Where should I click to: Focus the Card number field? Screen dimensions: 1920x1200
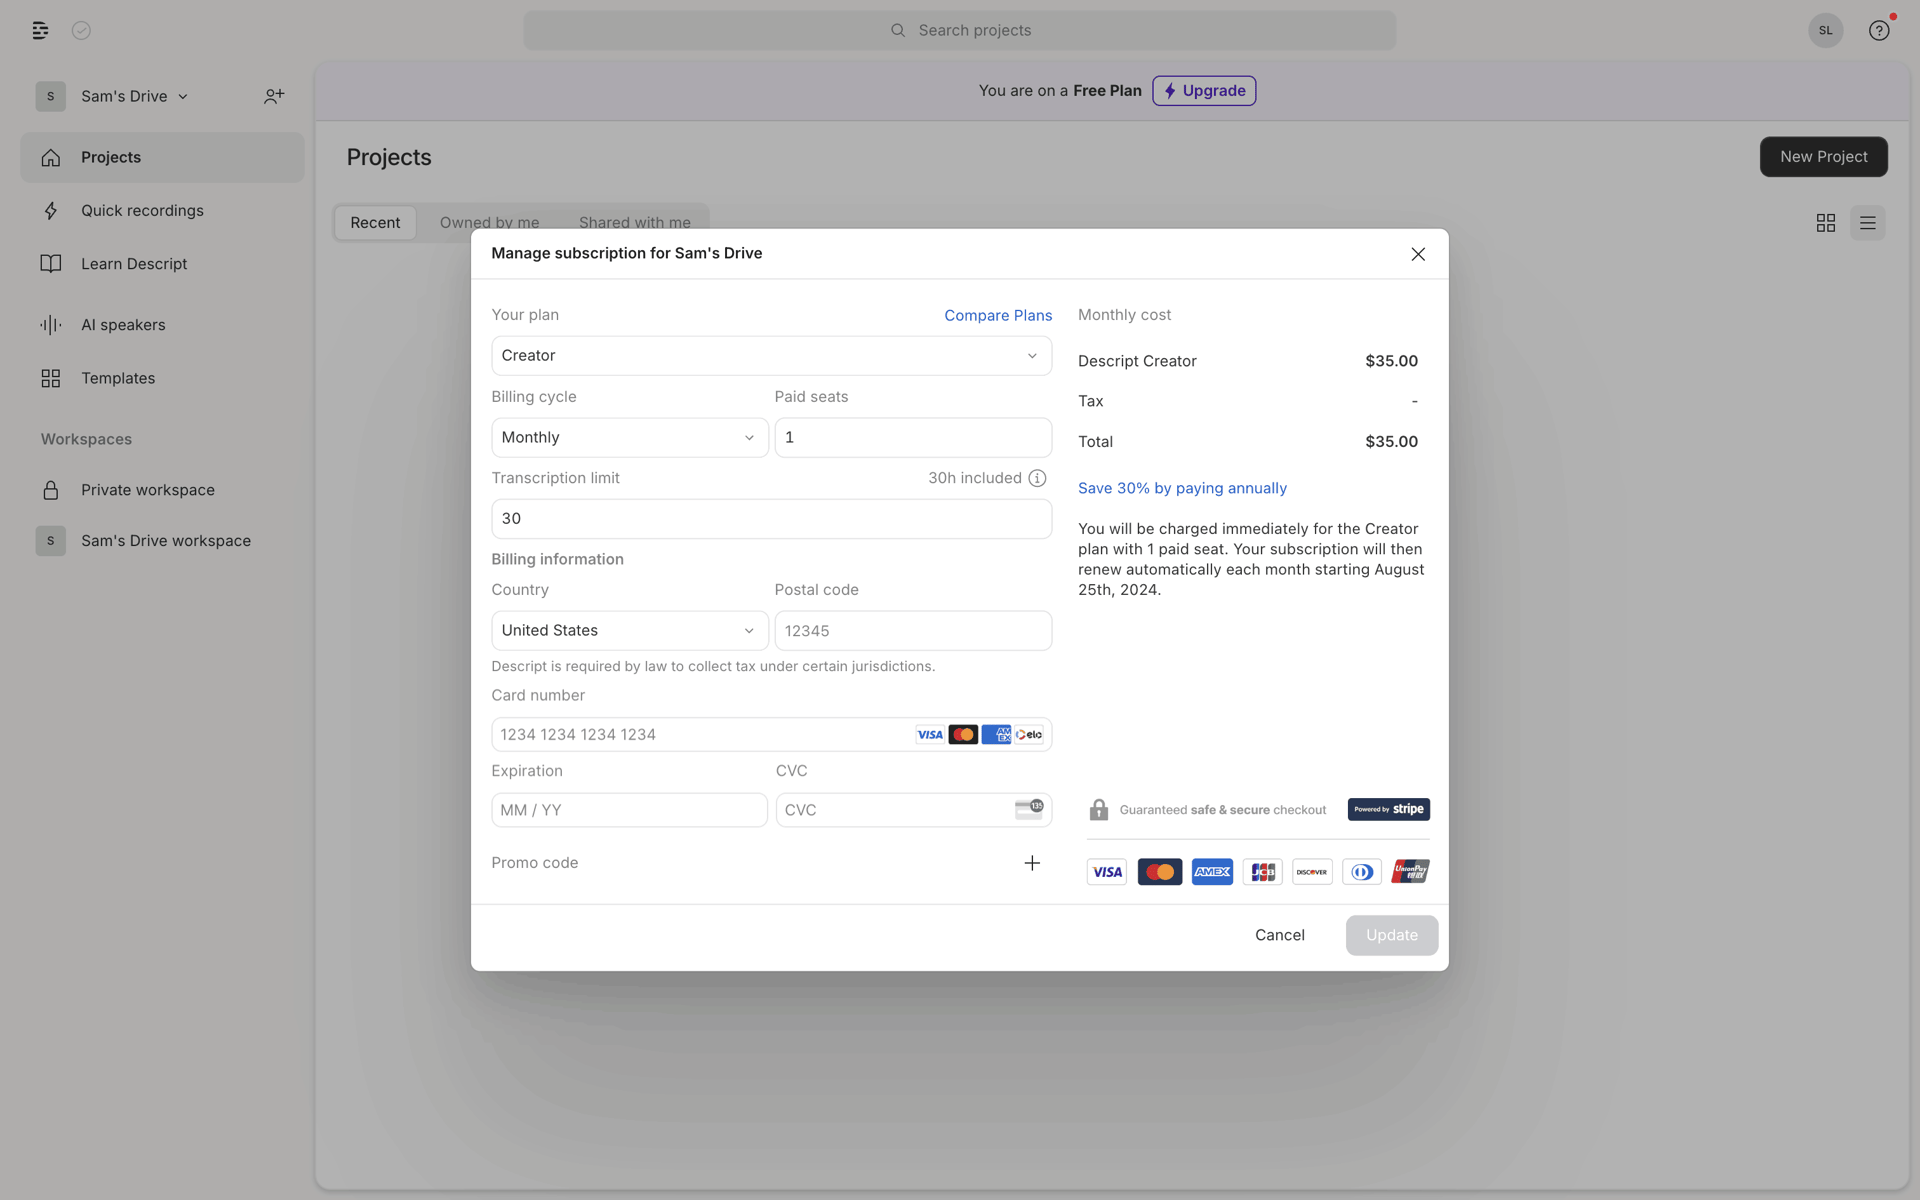tap(771, 734)
